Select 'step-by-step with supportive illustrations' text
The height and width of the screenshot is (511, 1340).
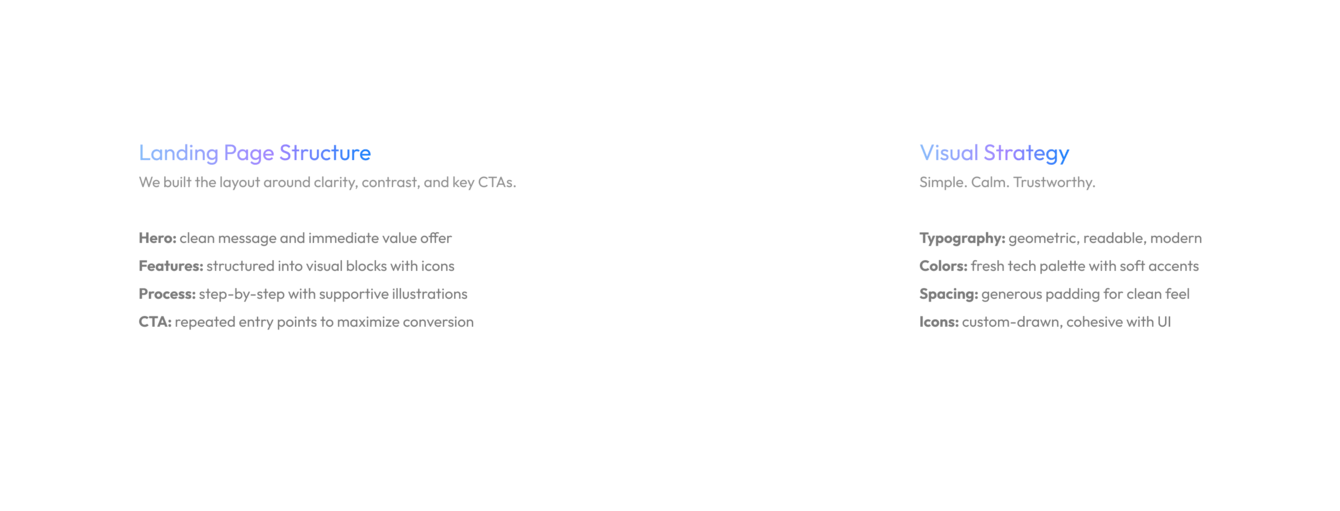(333, 294)
